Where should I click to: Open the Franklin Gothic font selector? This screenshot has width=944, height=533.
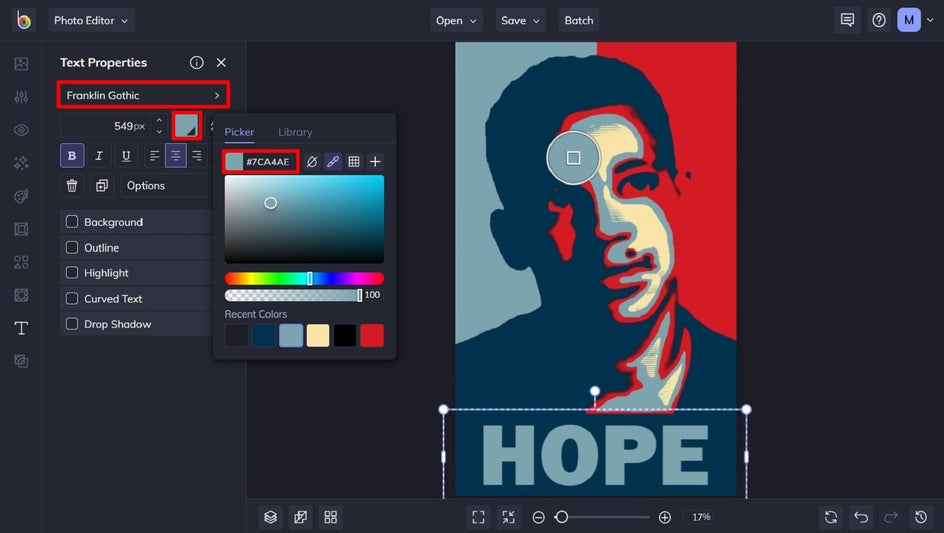tap(143, 95)
